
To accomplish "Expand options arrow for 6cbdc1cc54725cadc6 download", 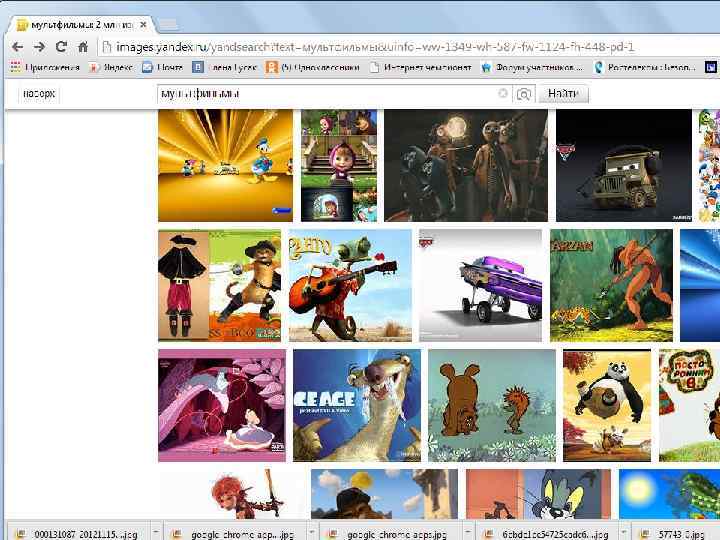I will 624,533.
